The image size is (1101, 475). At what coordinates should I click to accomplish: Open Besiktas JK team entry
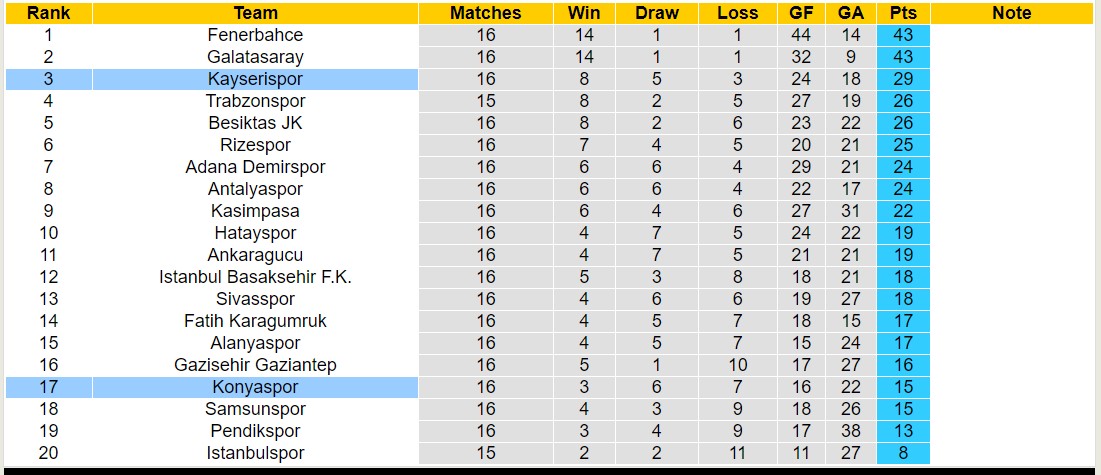[x=255, y=123]
